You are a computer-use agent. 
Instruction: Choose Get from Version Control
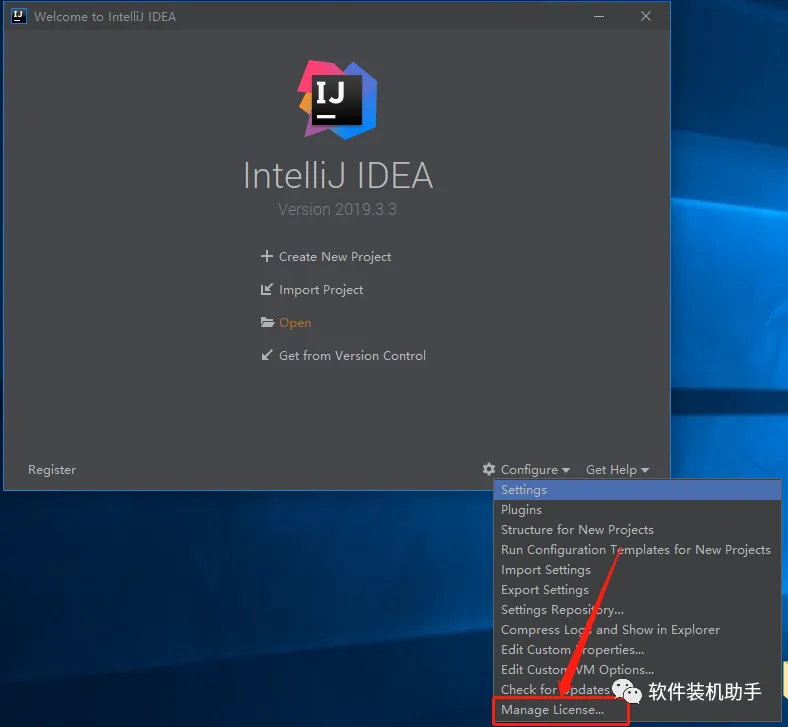point(352,356)
